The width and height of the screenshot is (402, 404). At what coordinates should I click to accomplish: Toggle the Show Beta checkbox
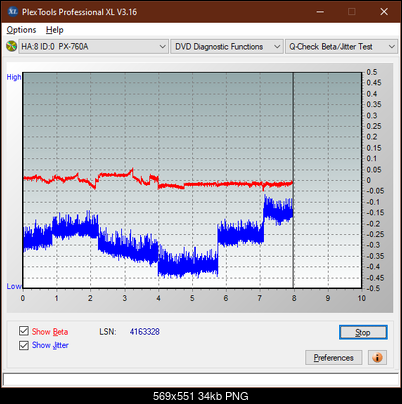coord(24,331)
